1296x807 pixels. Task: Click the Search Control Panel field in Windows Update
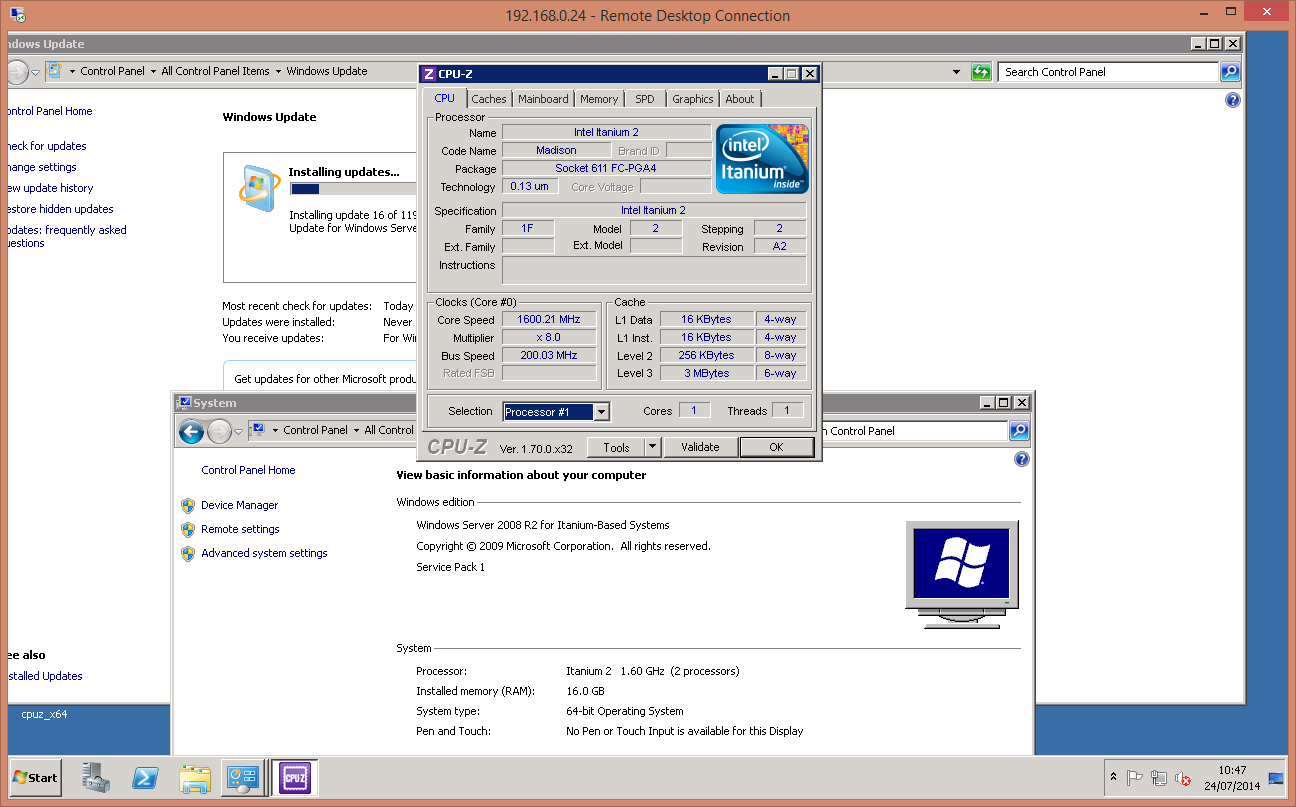[x=1107, y=72]
